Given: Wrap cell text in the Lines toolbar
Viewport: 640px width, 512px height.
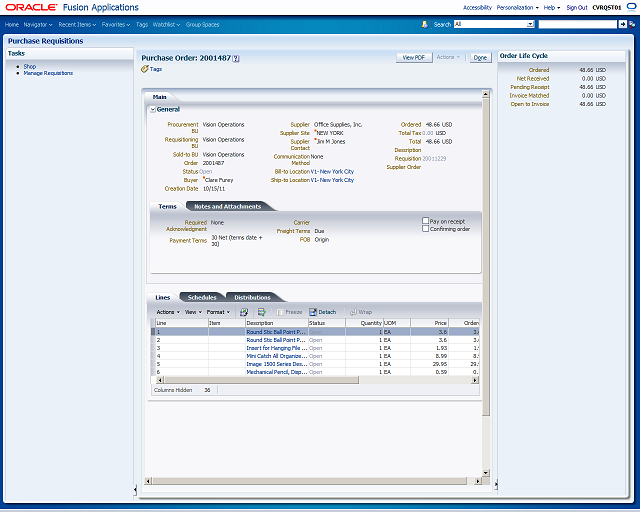Looking at the screenshot, I should click(361, 312).
